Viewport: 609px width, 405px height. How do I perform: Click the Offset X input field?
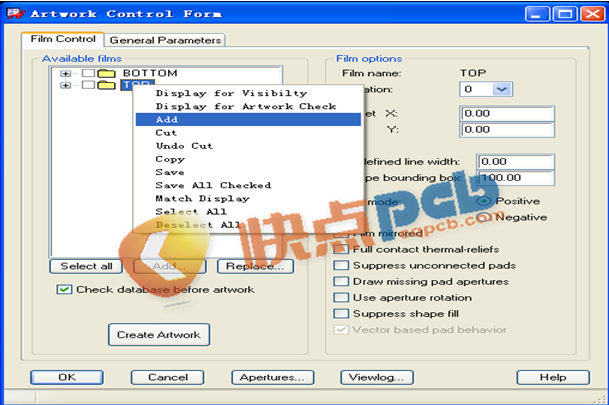tap(507, 114)
